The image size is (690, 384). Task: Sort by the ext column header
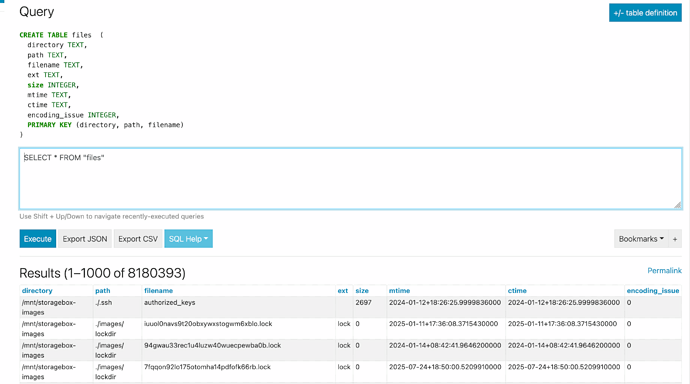click(343, 290)
